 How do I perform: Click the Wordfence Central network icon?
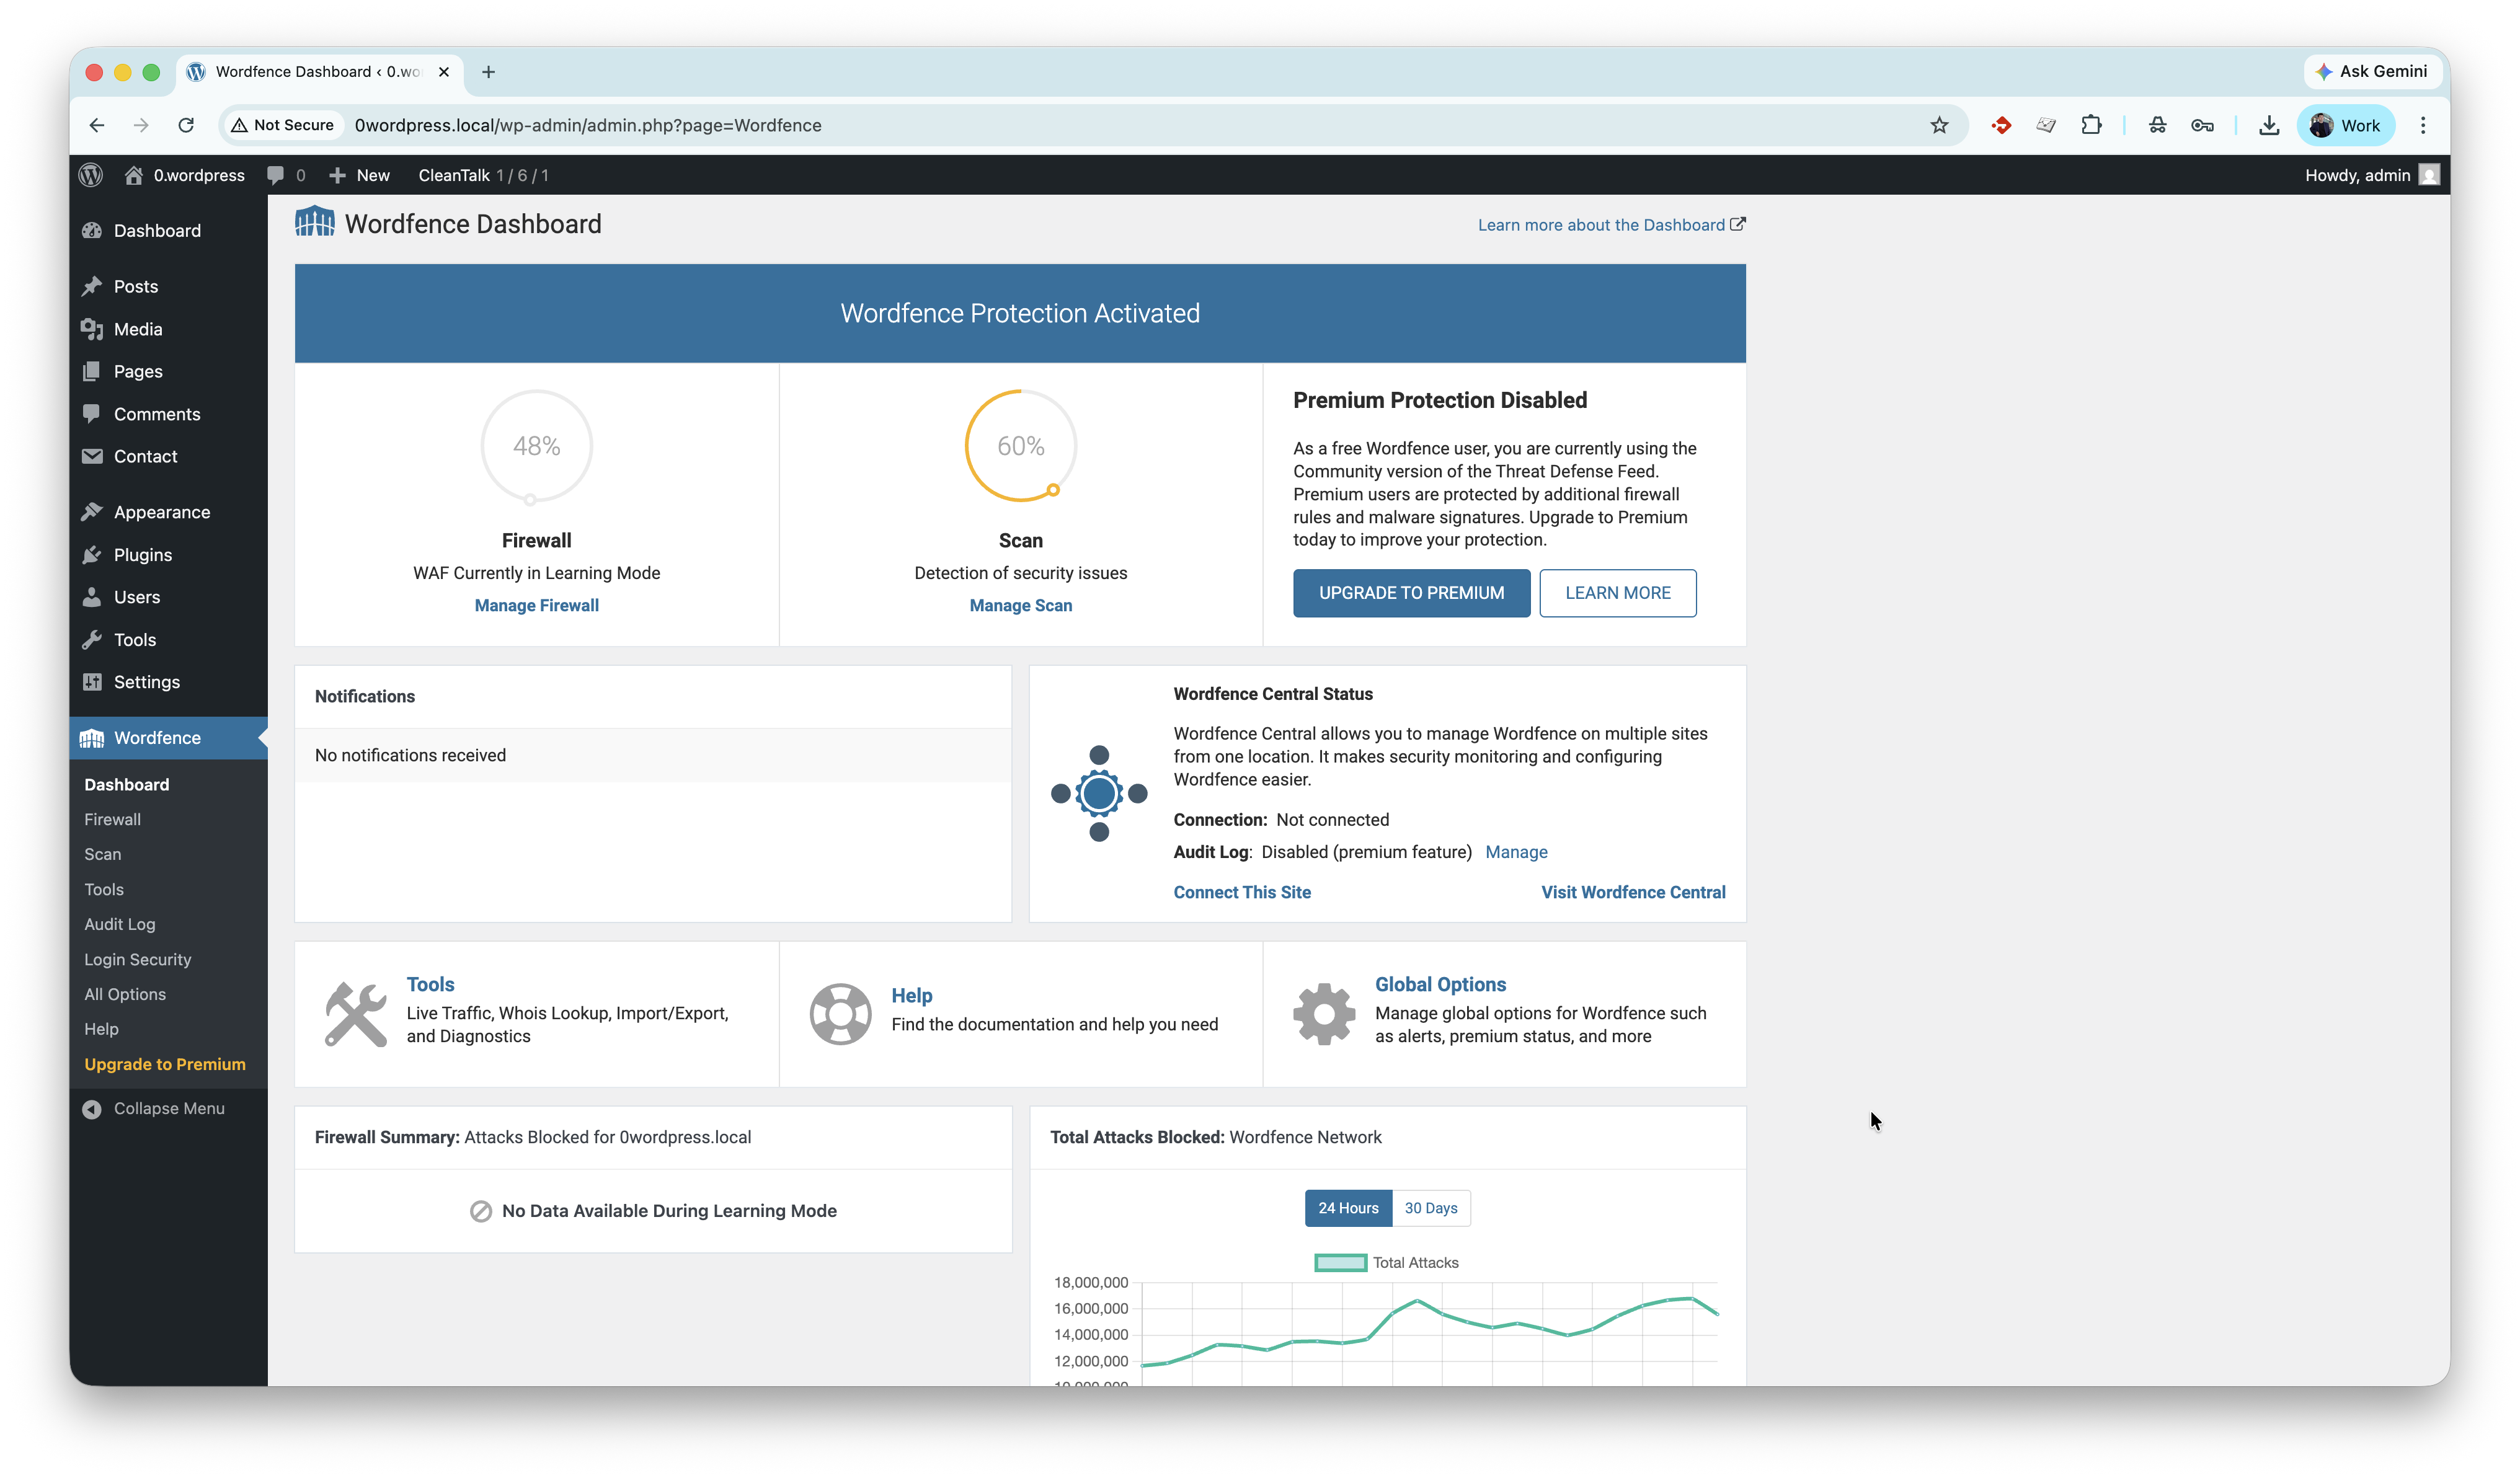click(x=1099, y=794)
